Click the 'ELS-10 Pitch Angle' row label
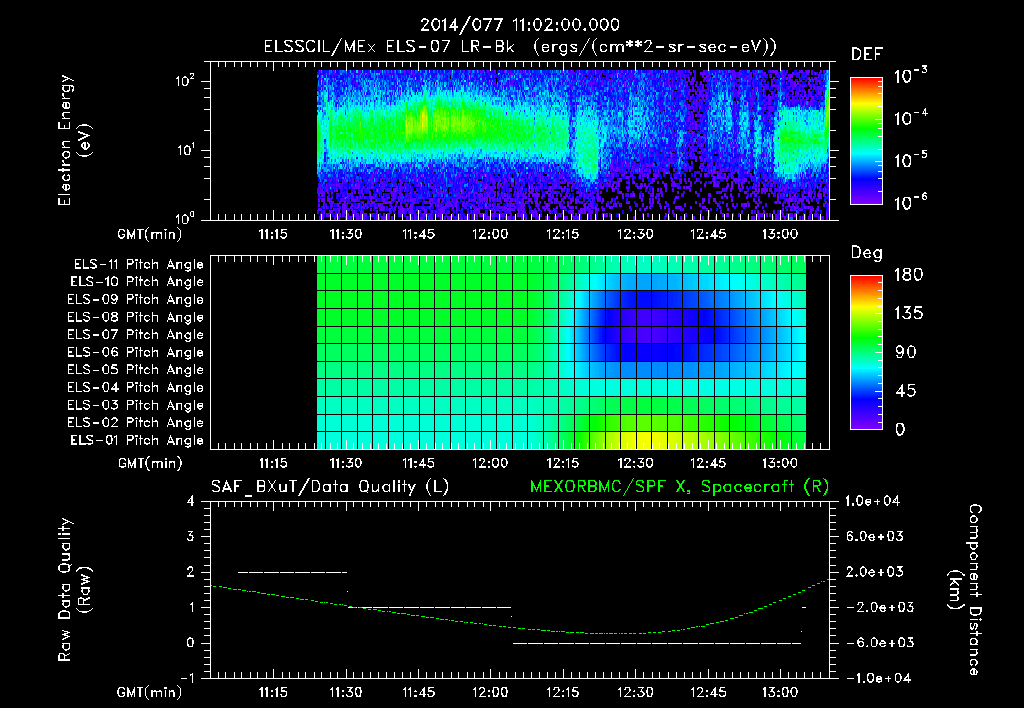This screenshot has width=1024, height=708. tap(136, 282)
